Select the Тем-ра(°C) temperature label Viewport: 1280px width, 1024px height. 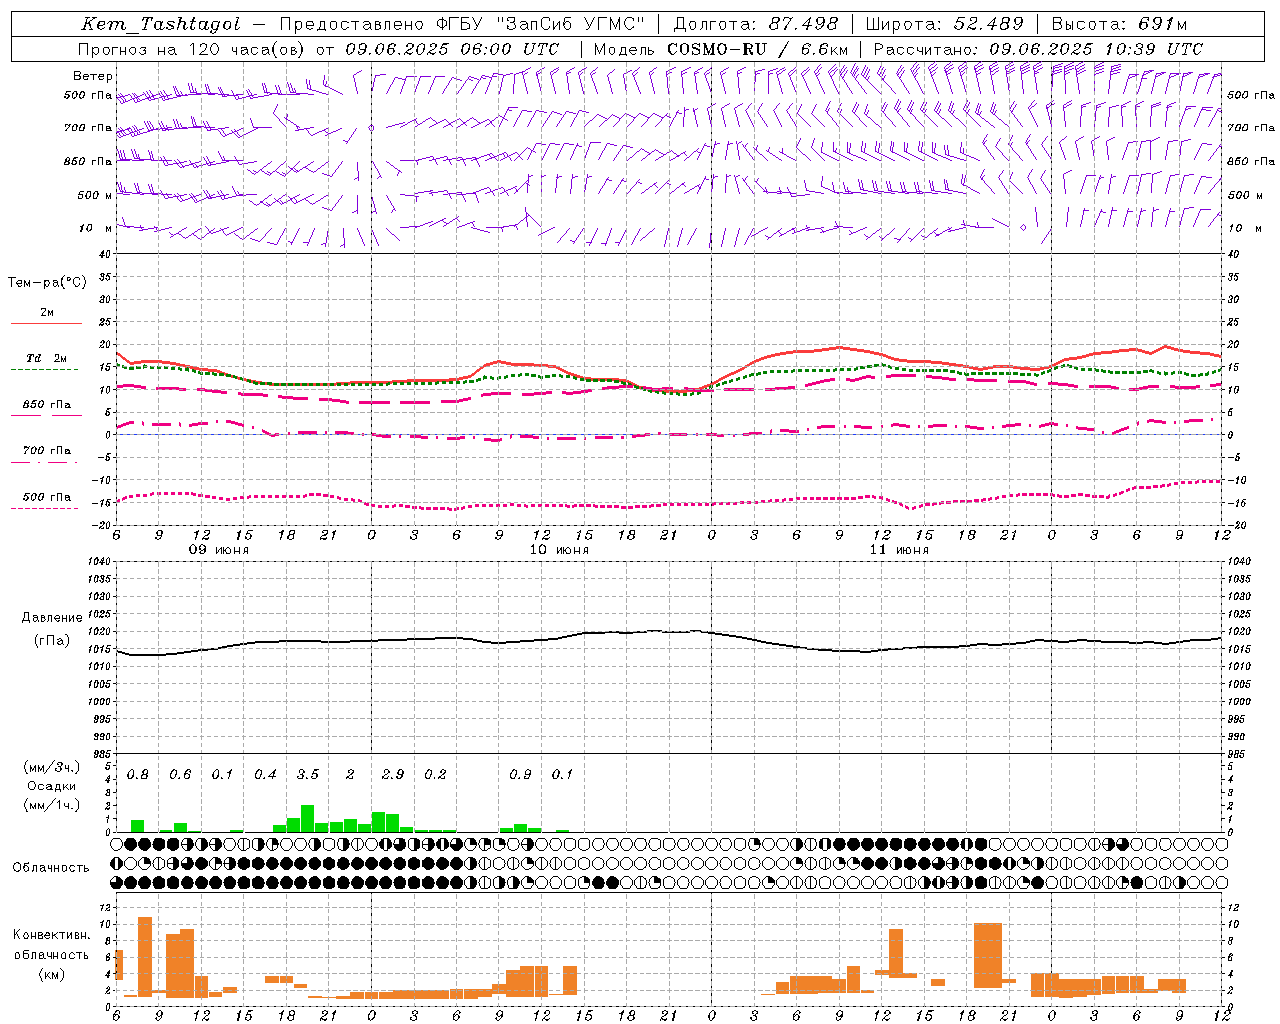tap(47, 283)
